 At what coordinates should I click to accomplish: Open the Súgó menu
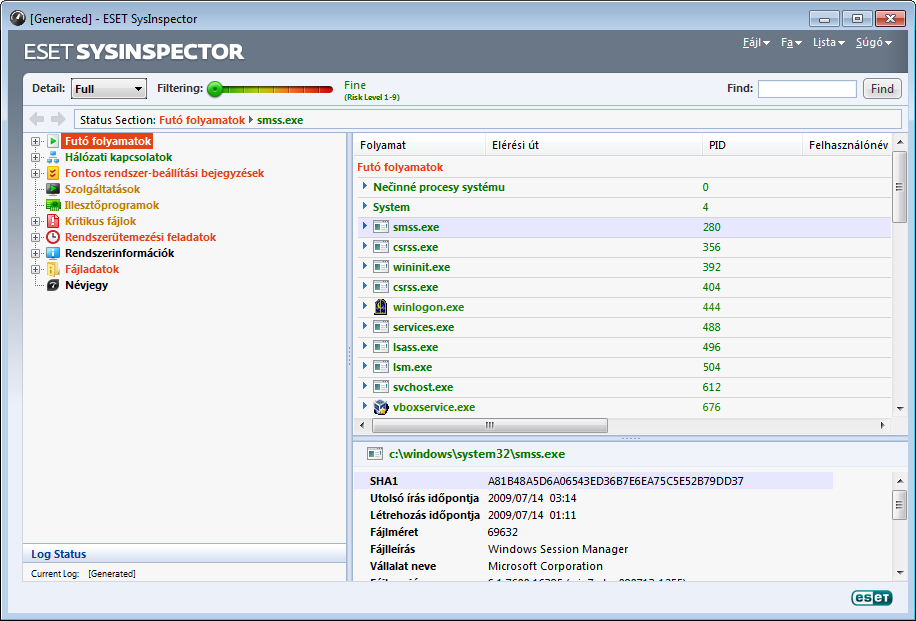[x=873, y=42]
